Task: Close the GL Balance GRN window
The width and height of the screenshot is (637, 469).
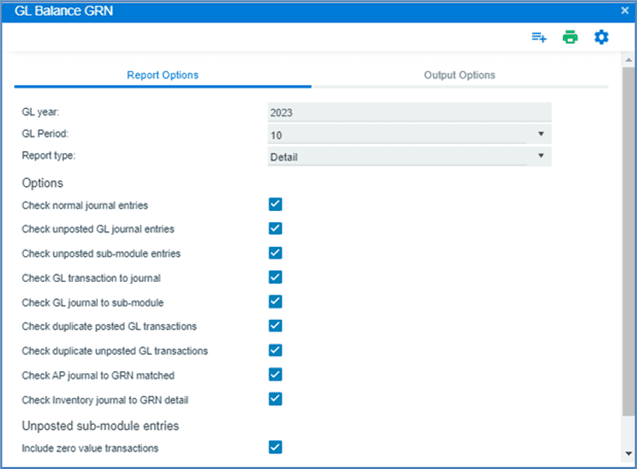Action: tap(625, 10)
